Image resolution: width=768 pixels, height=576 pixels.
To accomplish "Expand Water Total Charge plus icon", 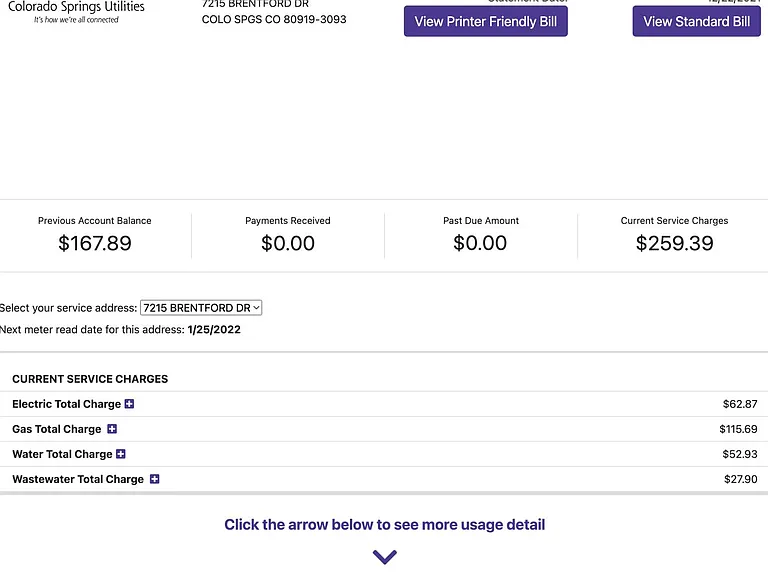I will click(x=120, y=454).
